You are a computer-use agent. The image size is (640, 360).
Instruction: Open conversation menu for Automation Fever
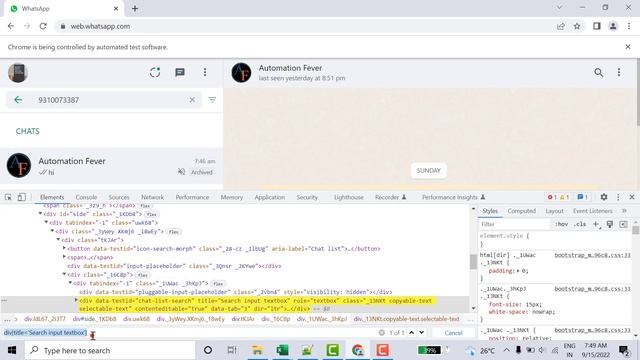tap(619, 73)
